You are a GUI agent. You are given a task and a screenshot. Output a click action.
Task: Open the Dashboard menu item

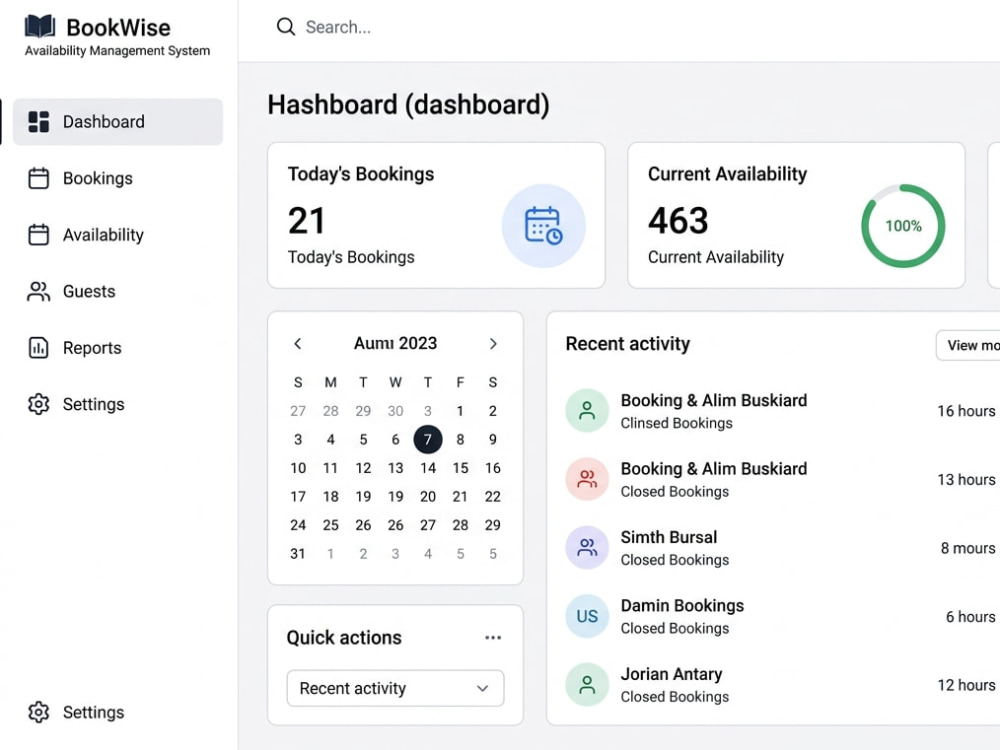click(118, 122)
